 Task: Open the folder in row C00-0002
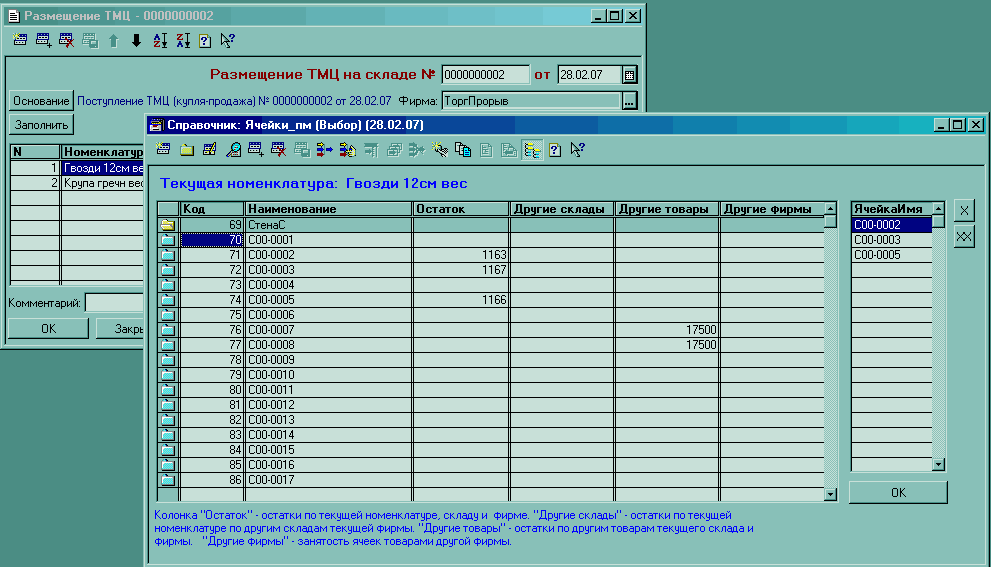168,255
